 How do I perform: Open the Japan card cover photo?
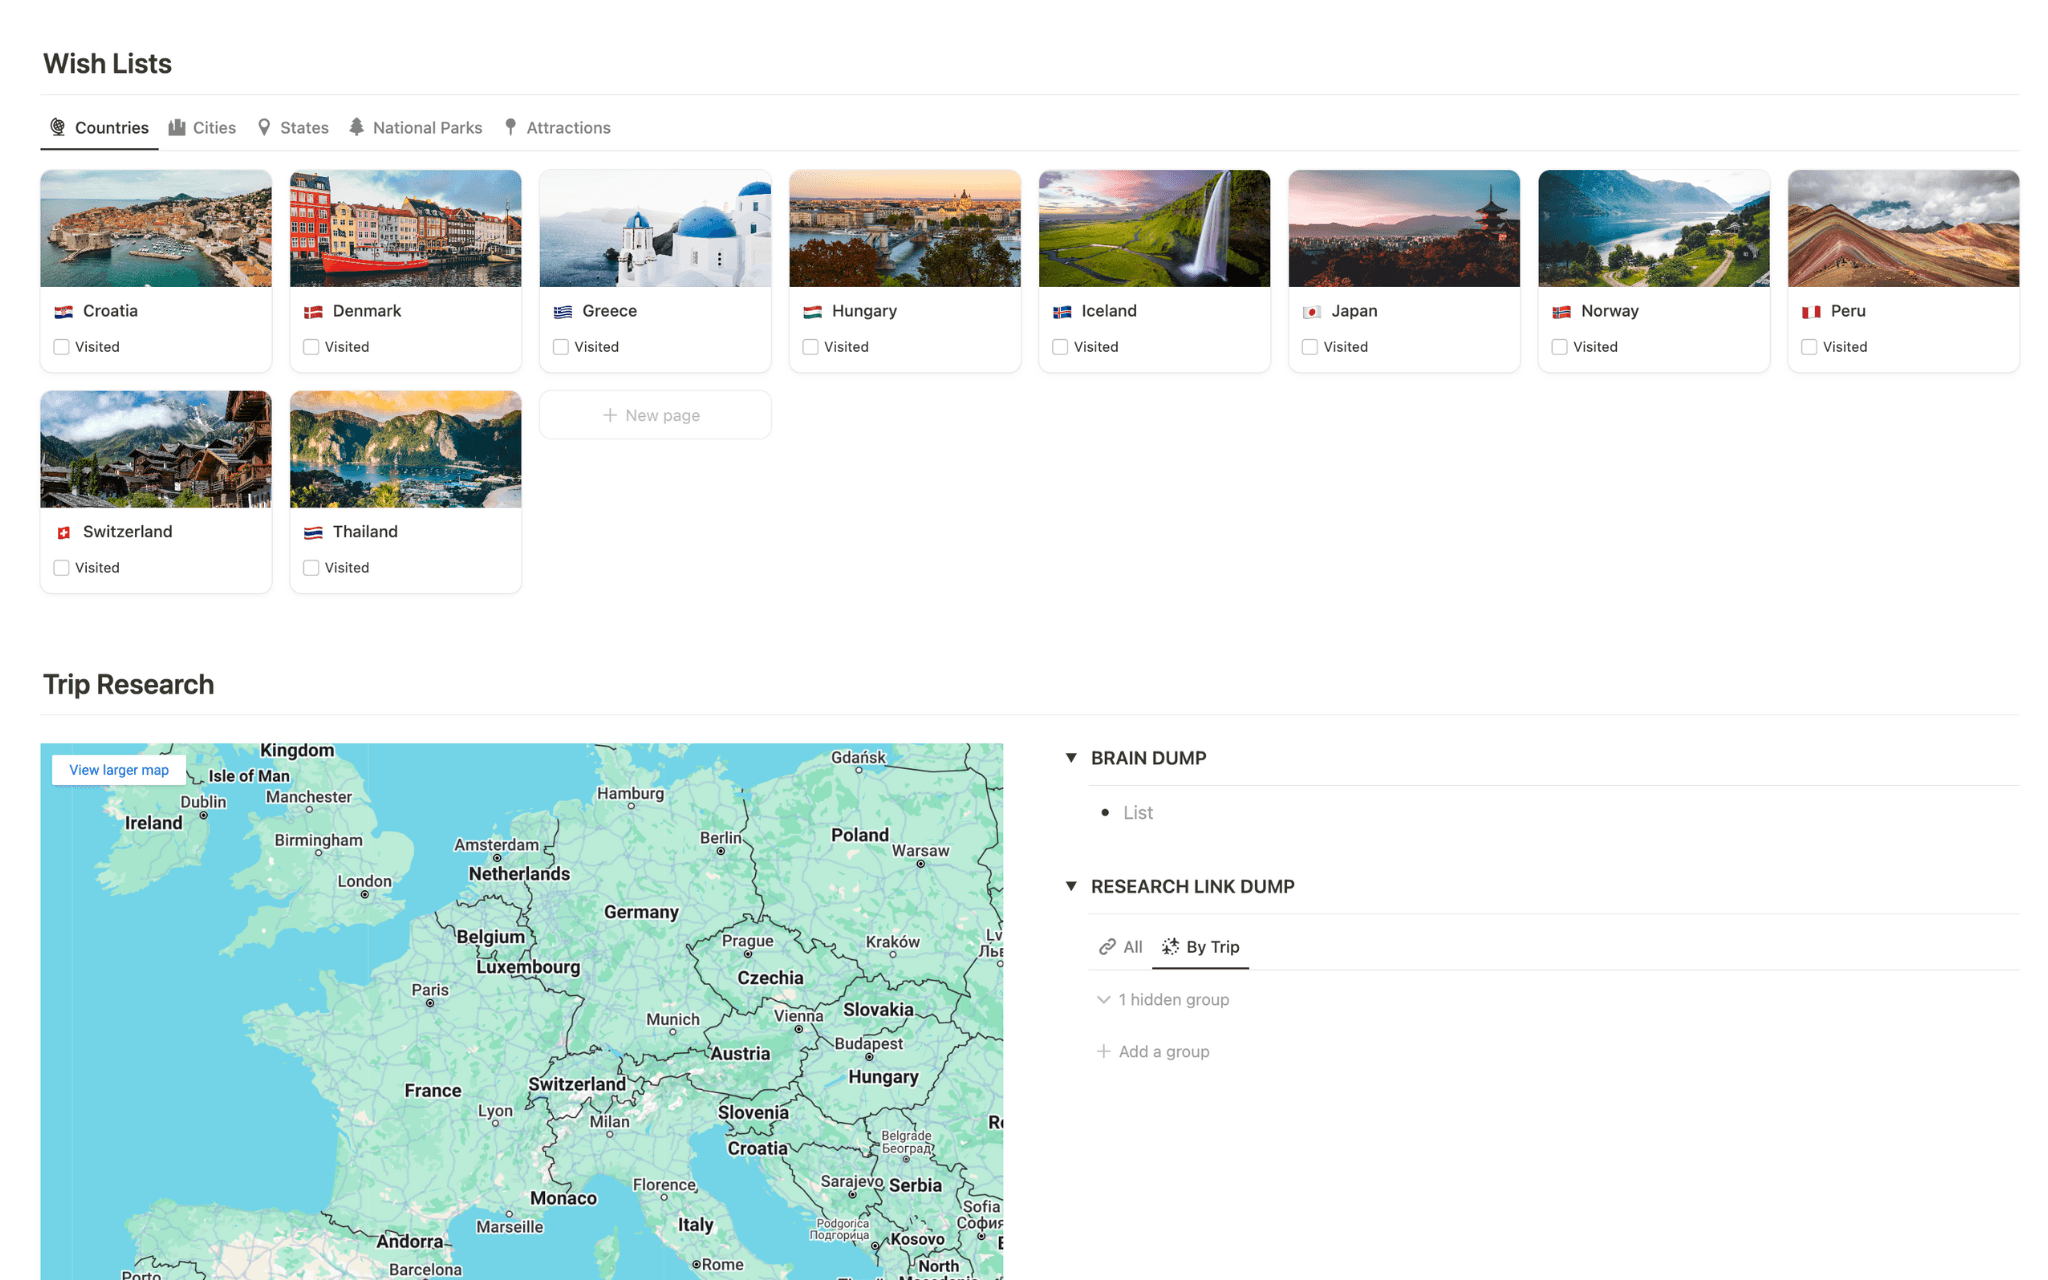[1404, 228]
